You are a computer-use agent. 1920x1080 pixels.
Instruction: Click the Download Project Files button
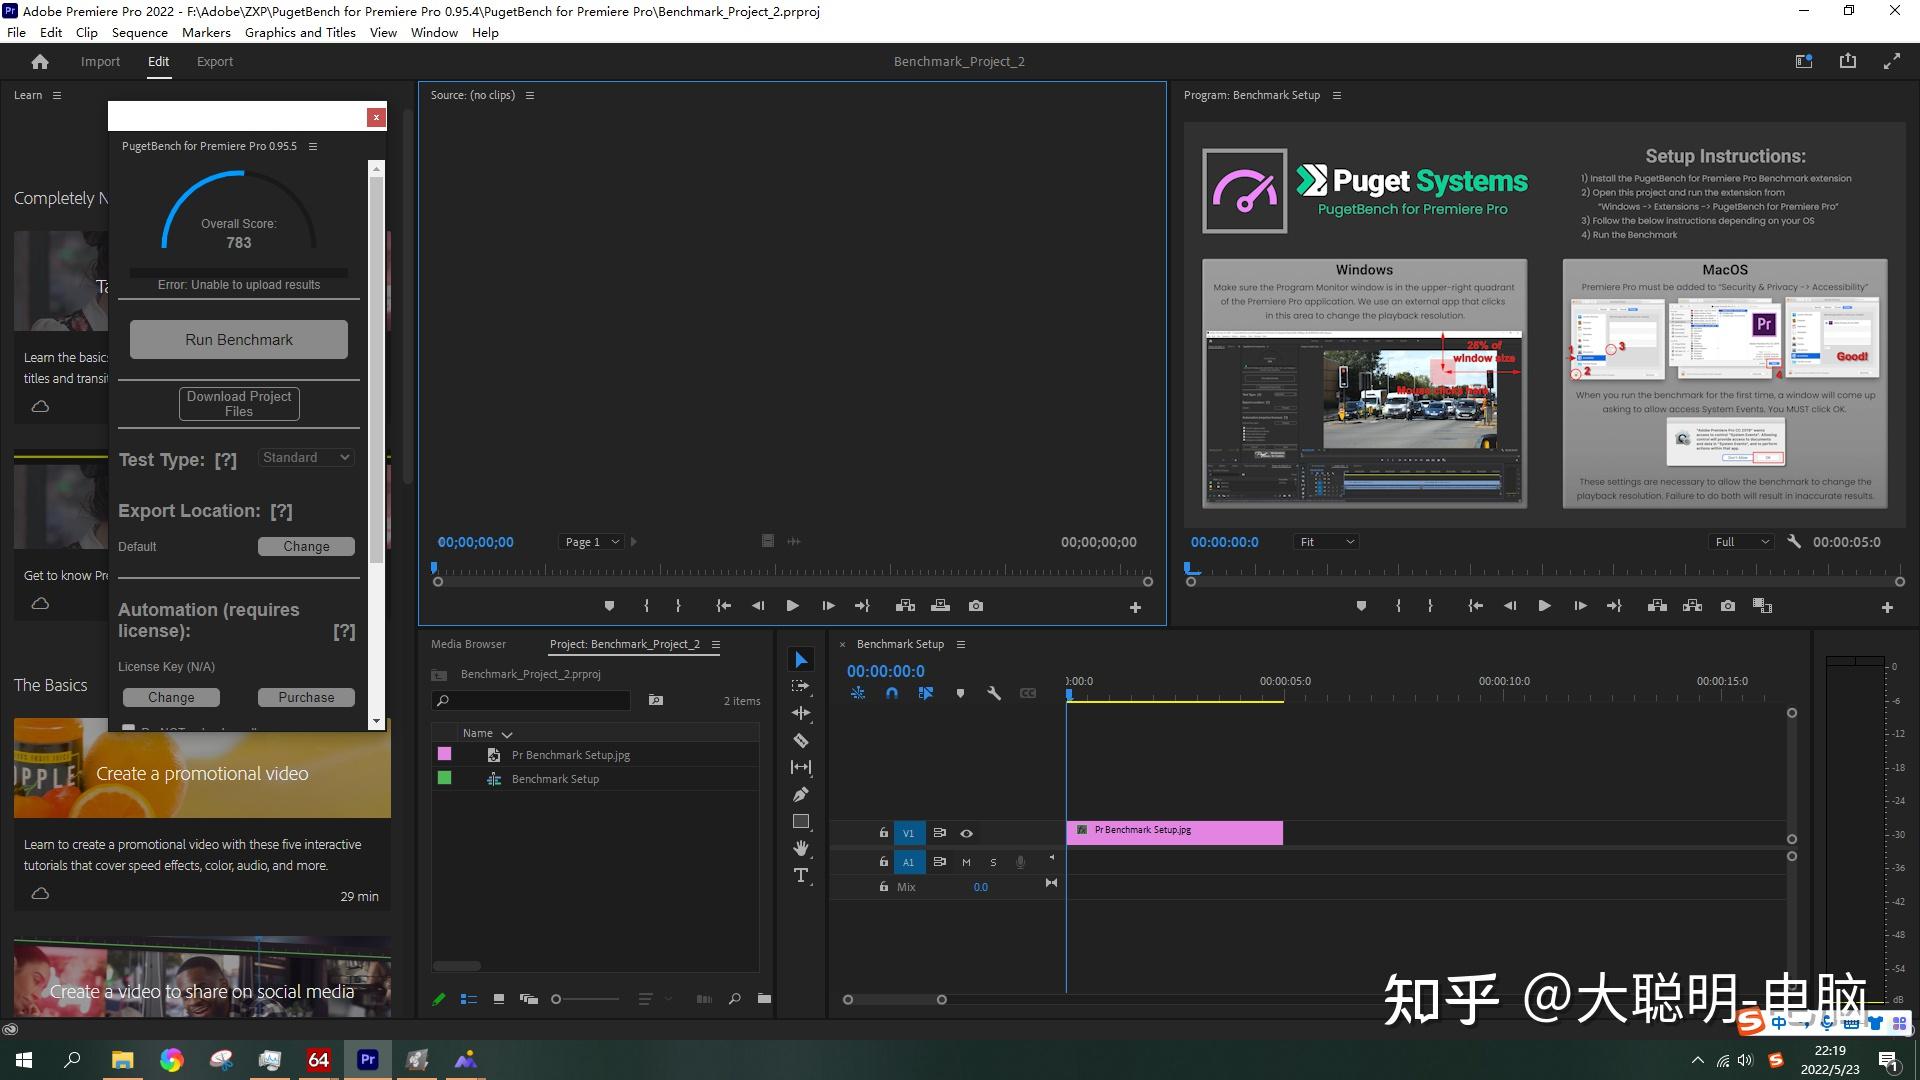[x=239, y=404]
